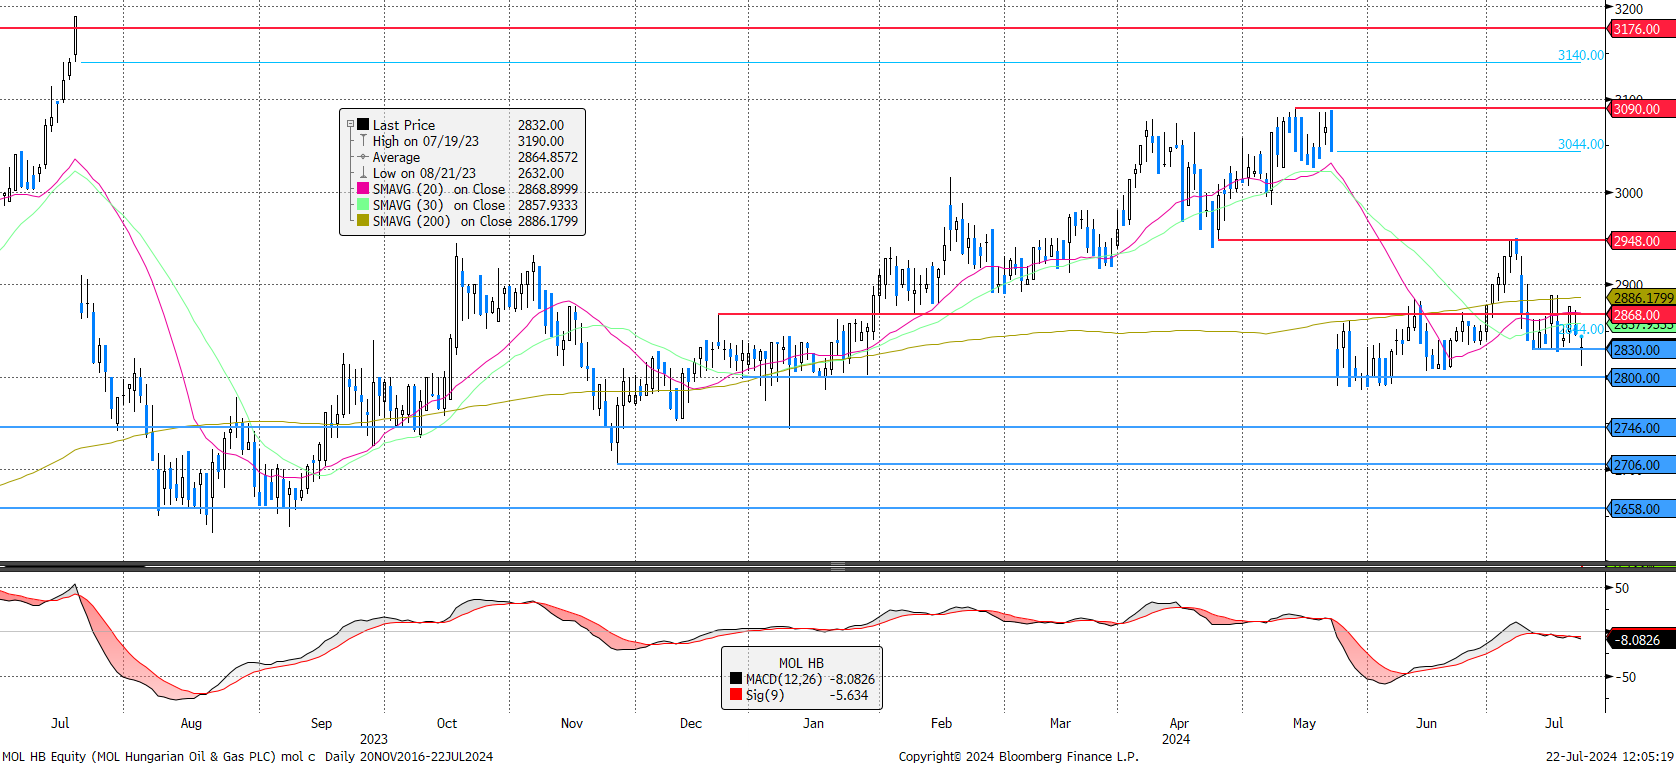Click the 22-Jul-2024 12:05:19 timestamp
1676x765 pixels.
click(1610, 756)
